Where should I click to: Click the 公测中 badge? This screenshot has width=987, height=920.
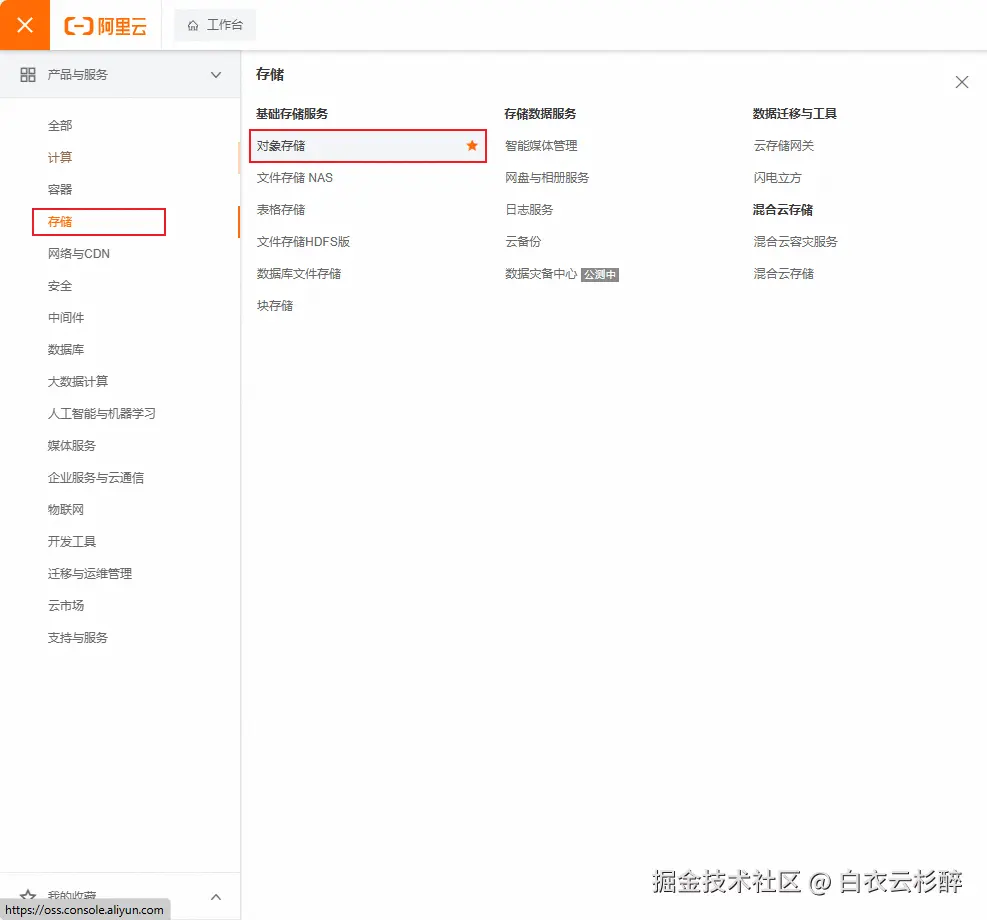tap(599, 274)
